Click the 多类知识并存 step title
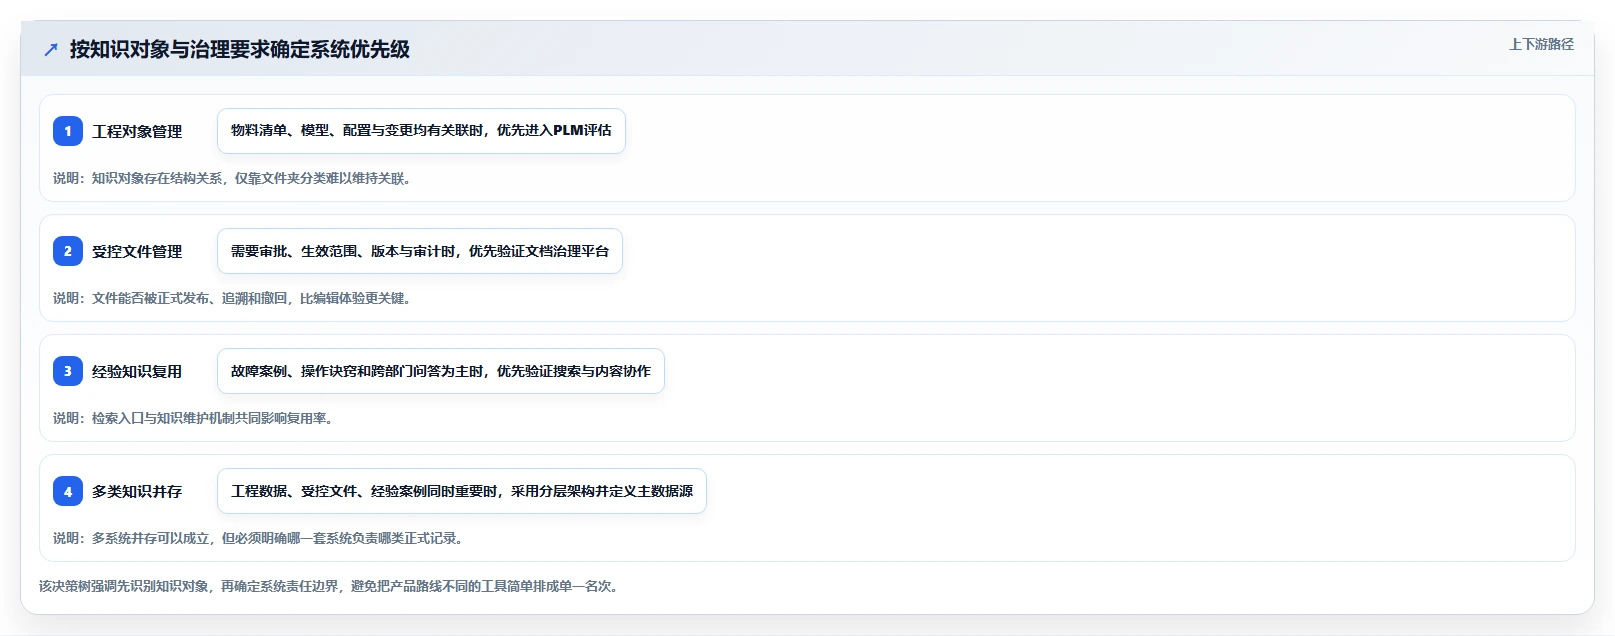Screen dimensions: 1615x636 pos(137,491)
